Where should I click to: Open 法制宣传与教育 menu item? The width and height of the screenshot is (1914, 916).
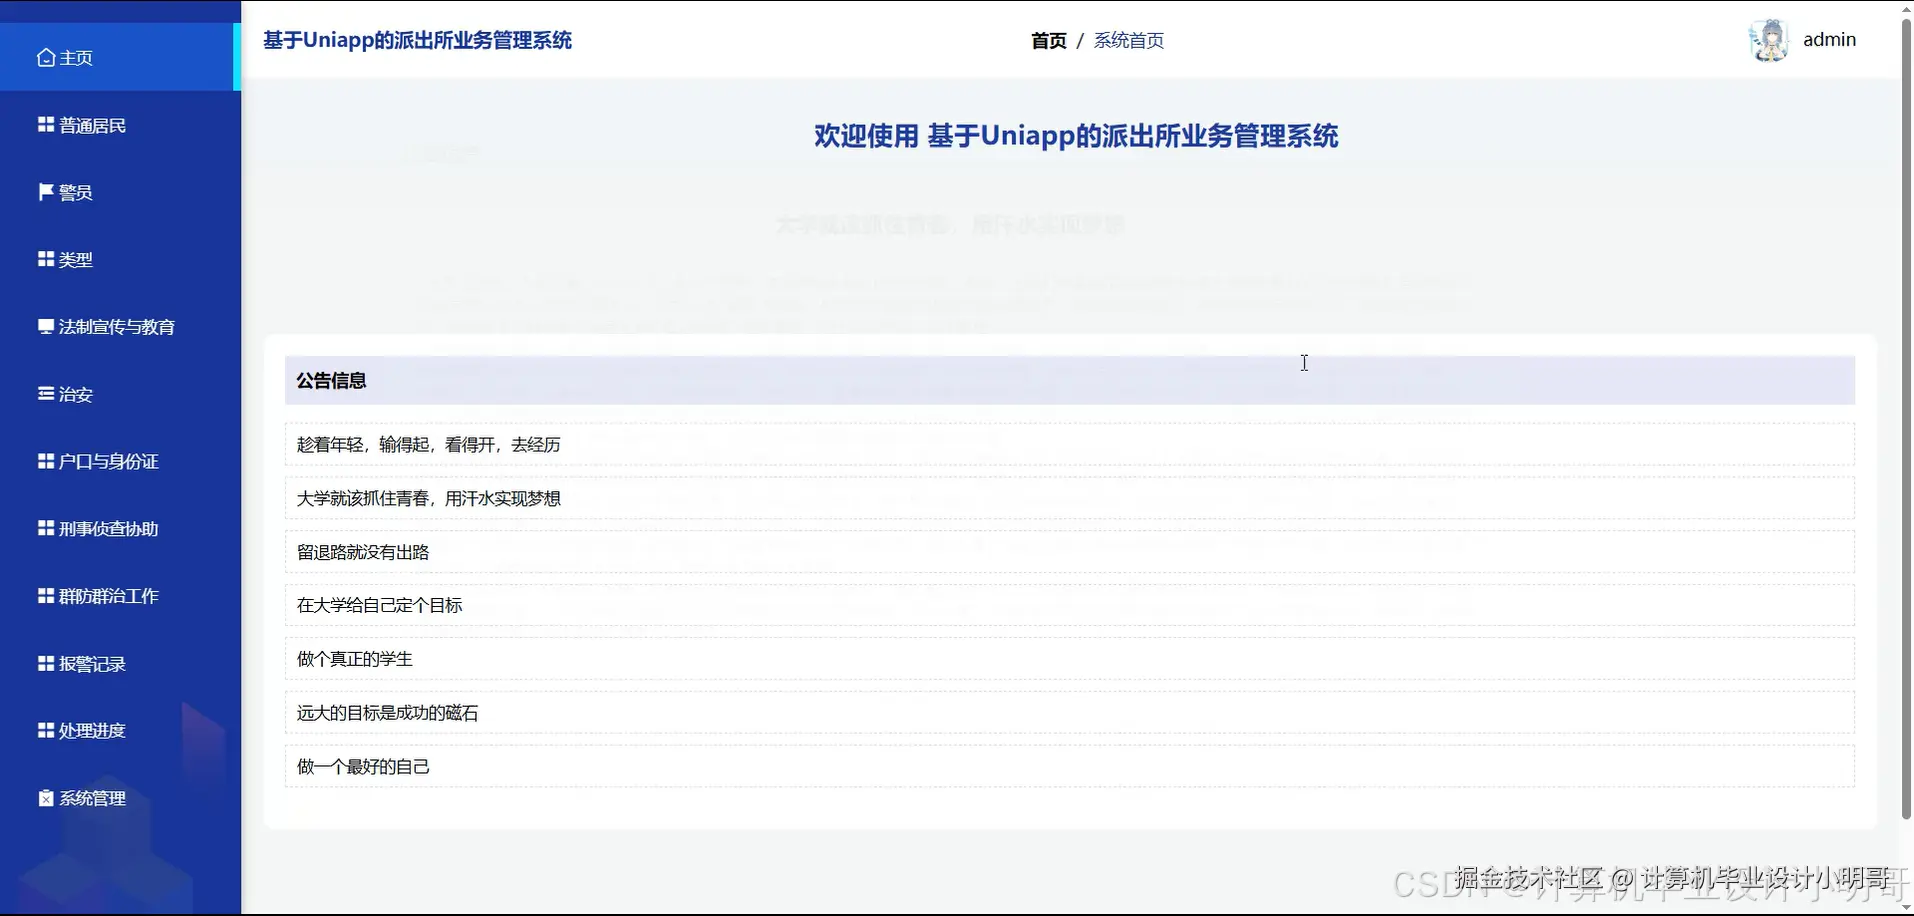[120, 326]
